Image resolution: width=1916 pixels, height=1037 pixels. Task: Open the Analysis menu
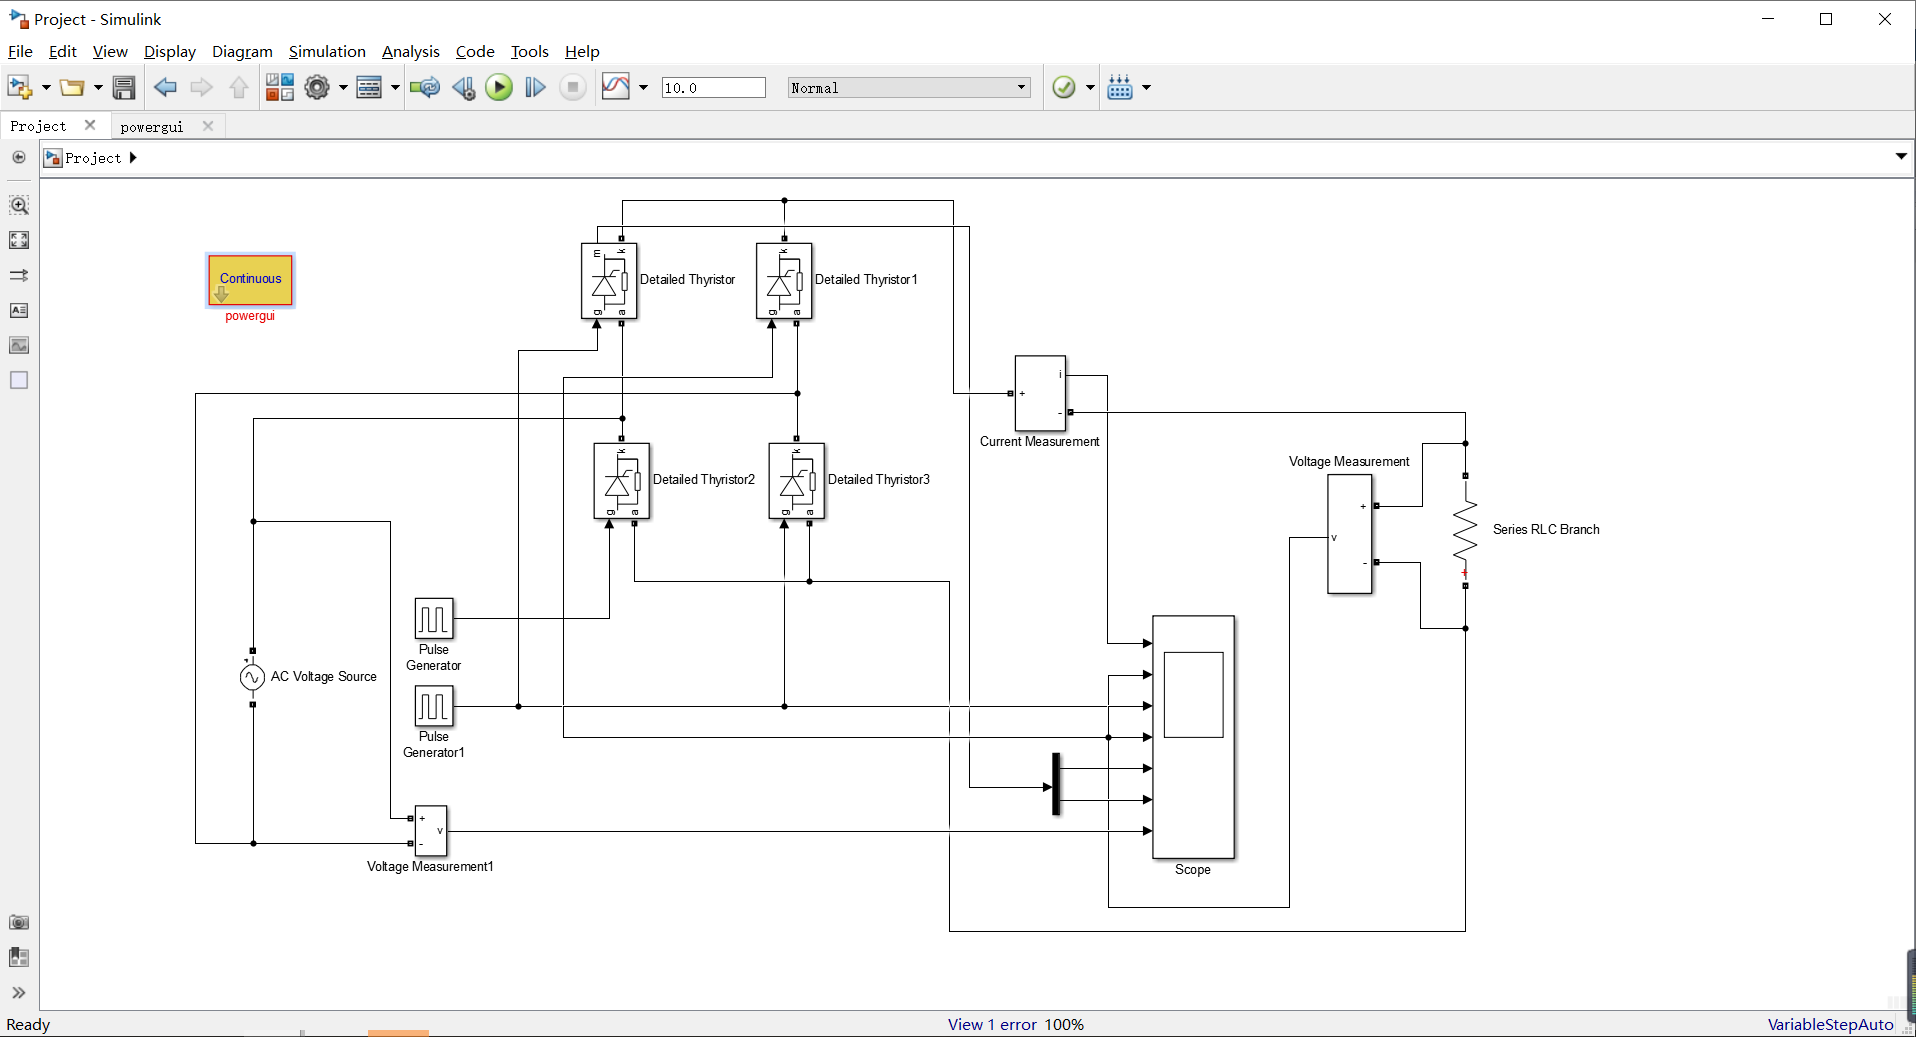(410, 52)
